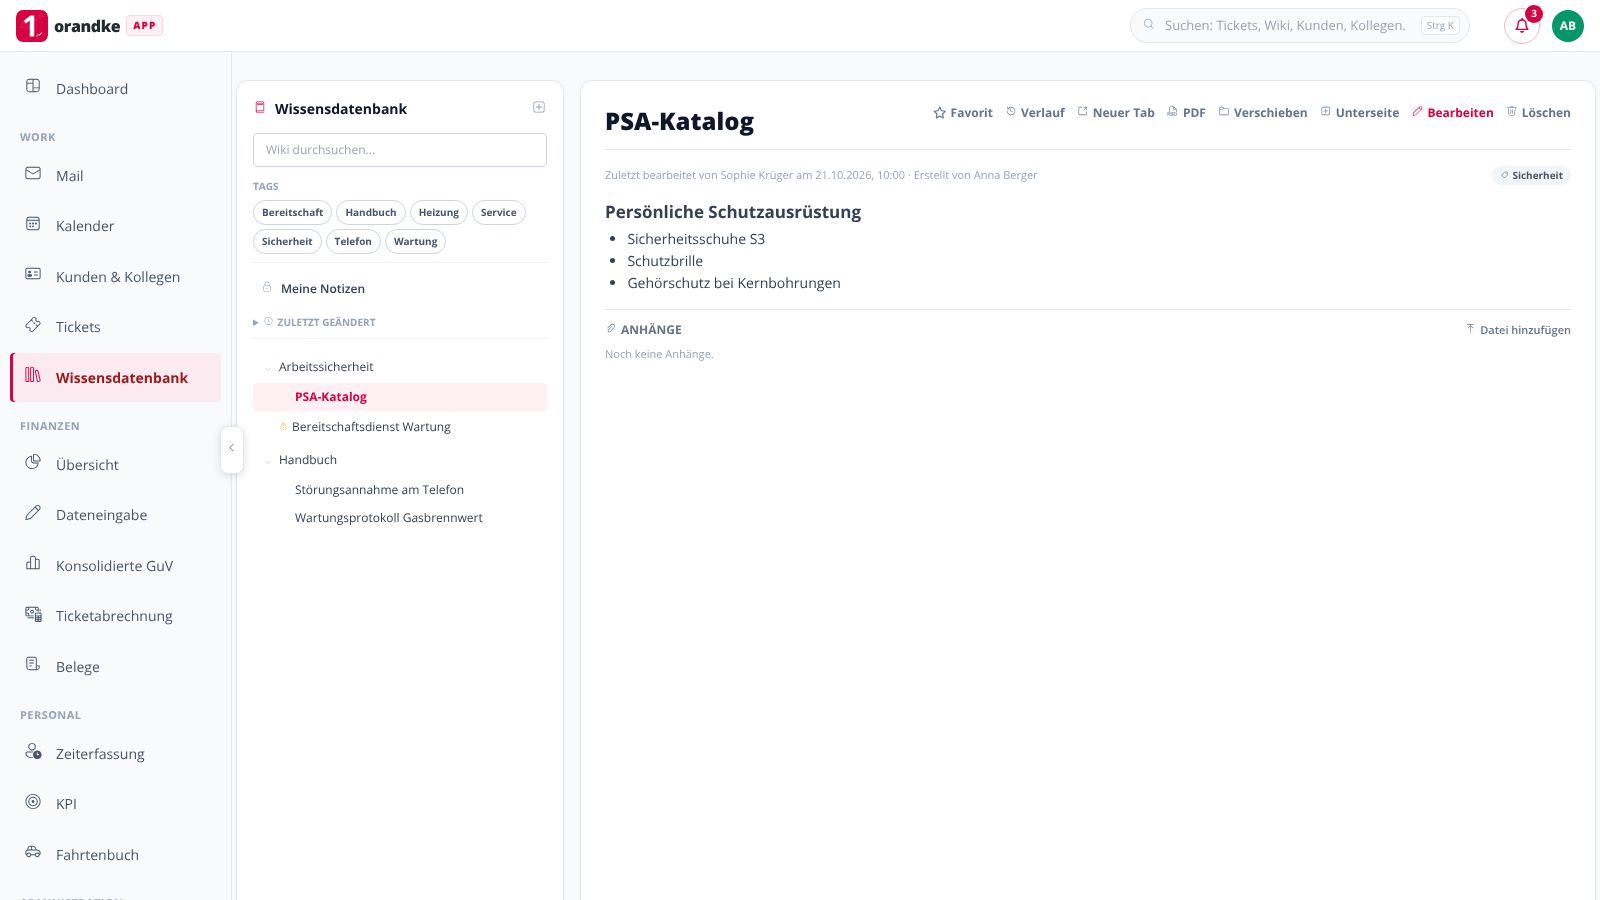This screenshot has width=1600, height=900.
Task: Collapse the Handbuch tree node
Action: [268, 461]
